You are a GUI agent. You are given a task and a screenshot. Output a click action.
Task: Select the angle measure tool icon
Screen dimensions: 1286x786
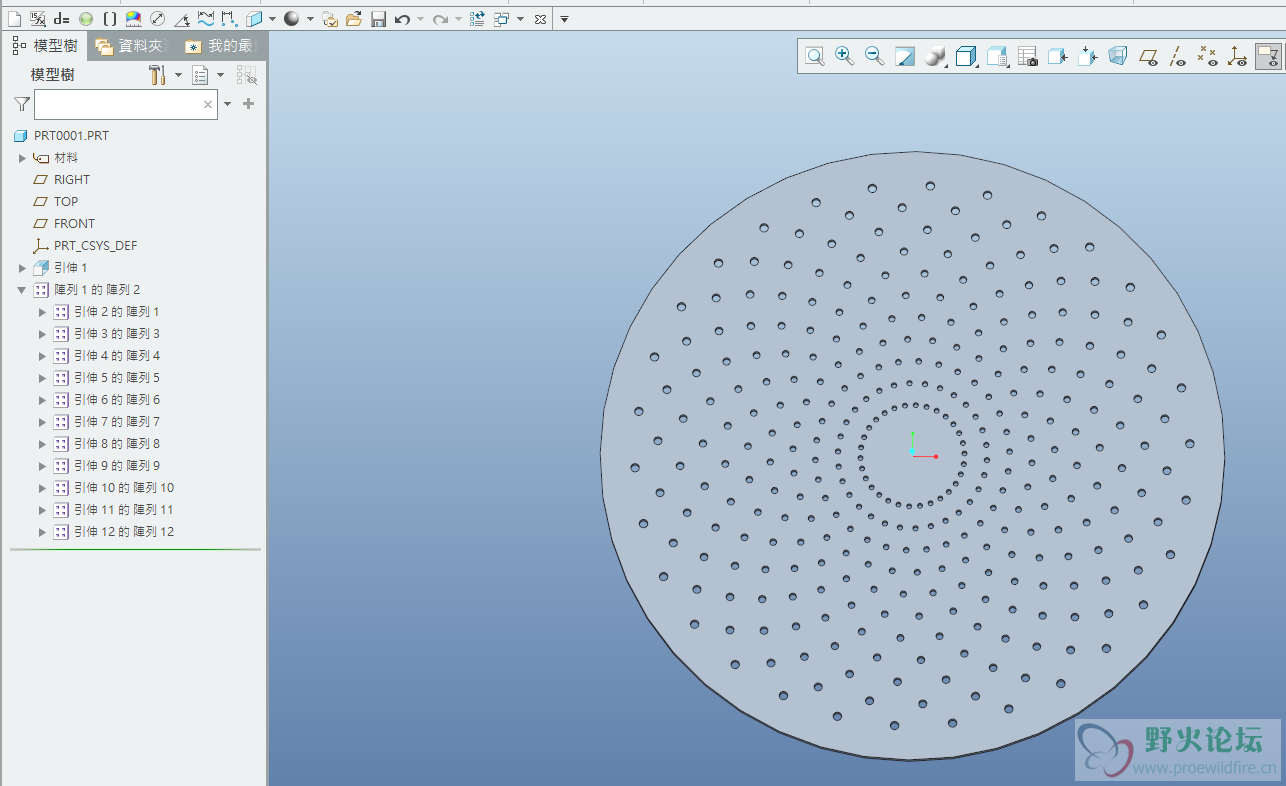(x=181, y=19)
